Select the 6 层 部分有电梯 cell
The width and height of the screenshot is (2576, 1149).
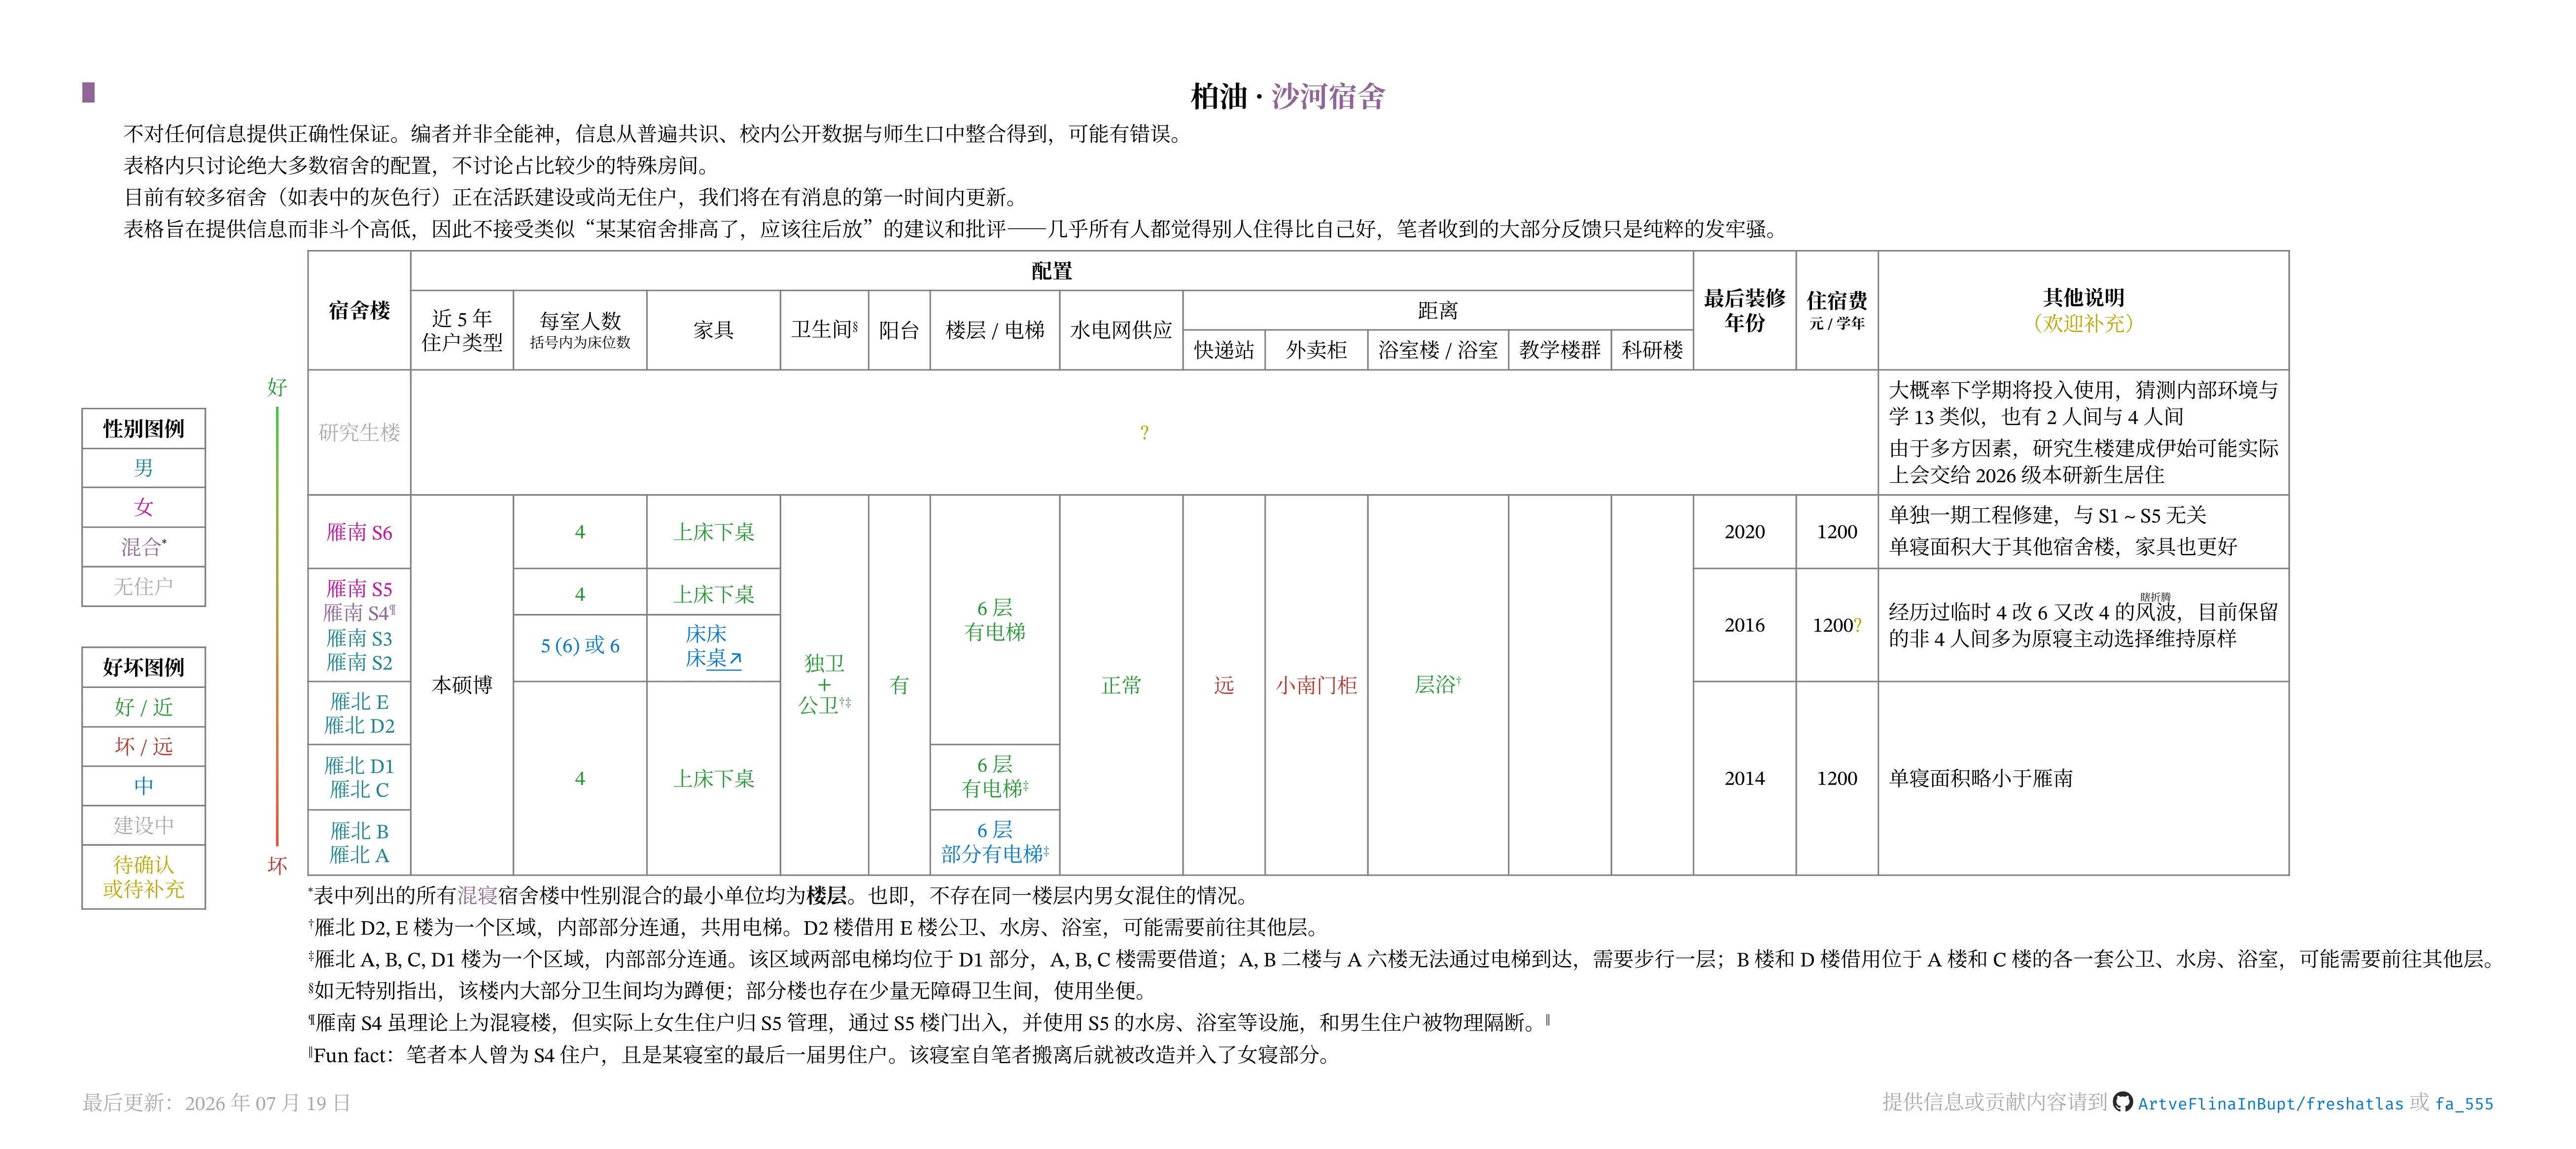coord(995,842)
